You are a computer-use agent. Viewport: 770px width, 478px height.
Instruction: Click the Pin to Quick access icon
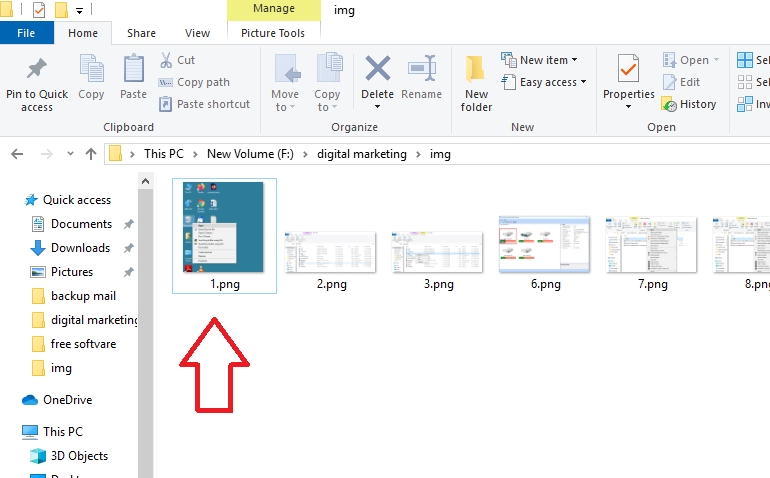(37, 70)
